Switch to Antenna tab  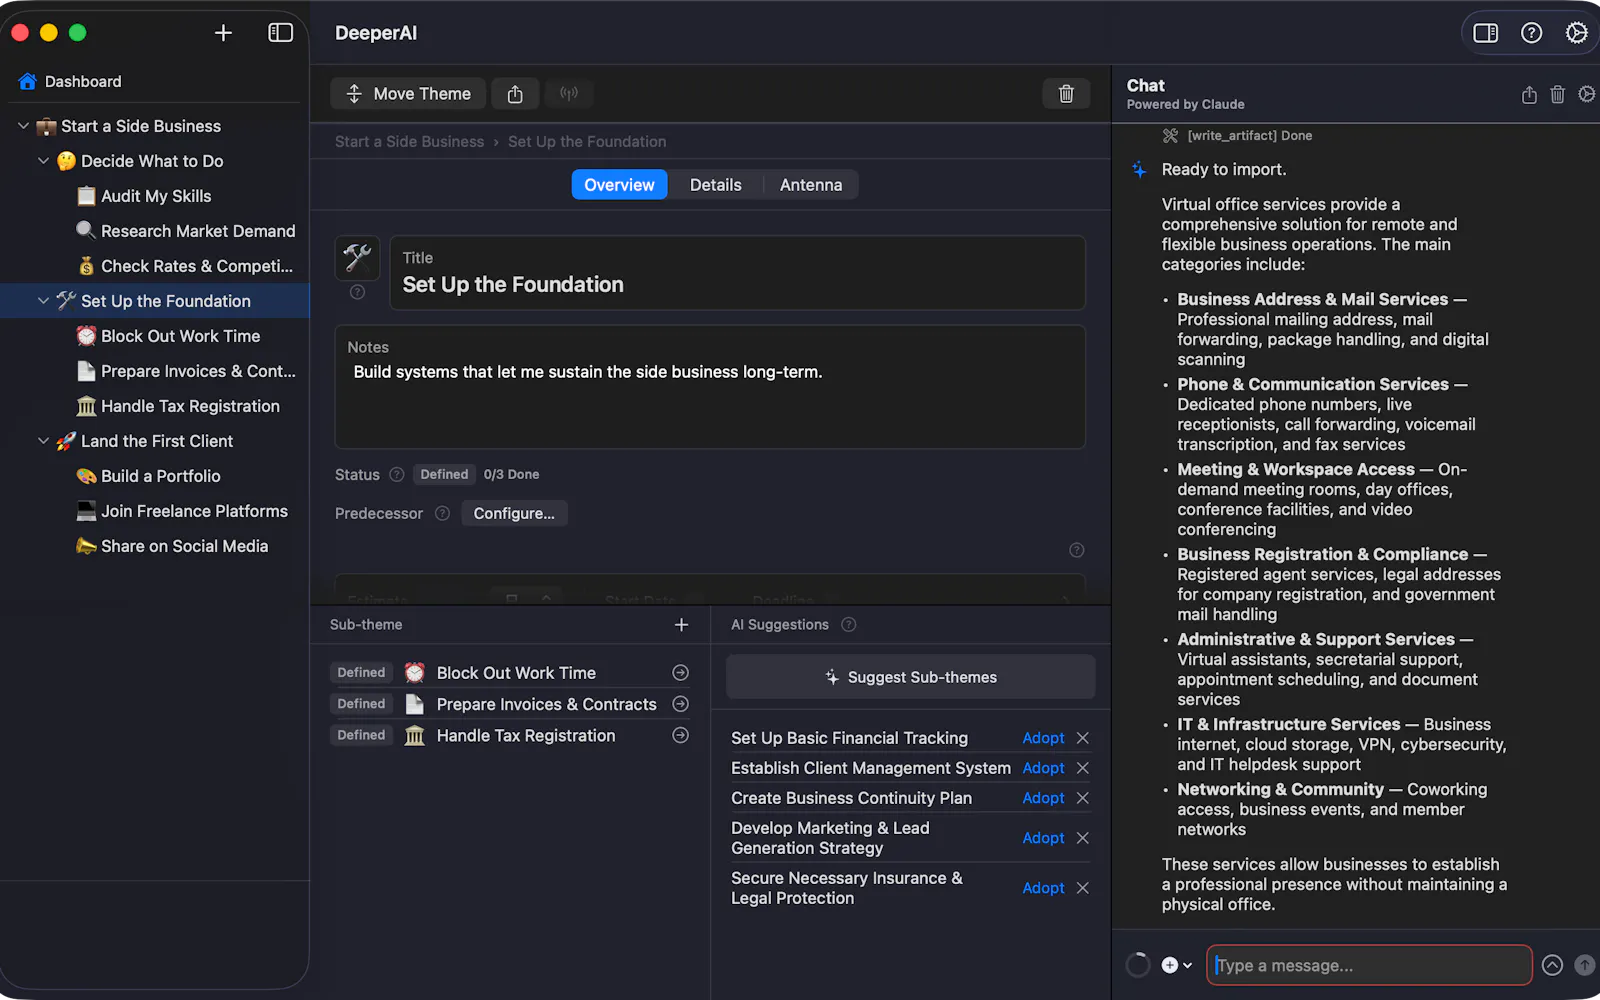(x=811, y=185)
